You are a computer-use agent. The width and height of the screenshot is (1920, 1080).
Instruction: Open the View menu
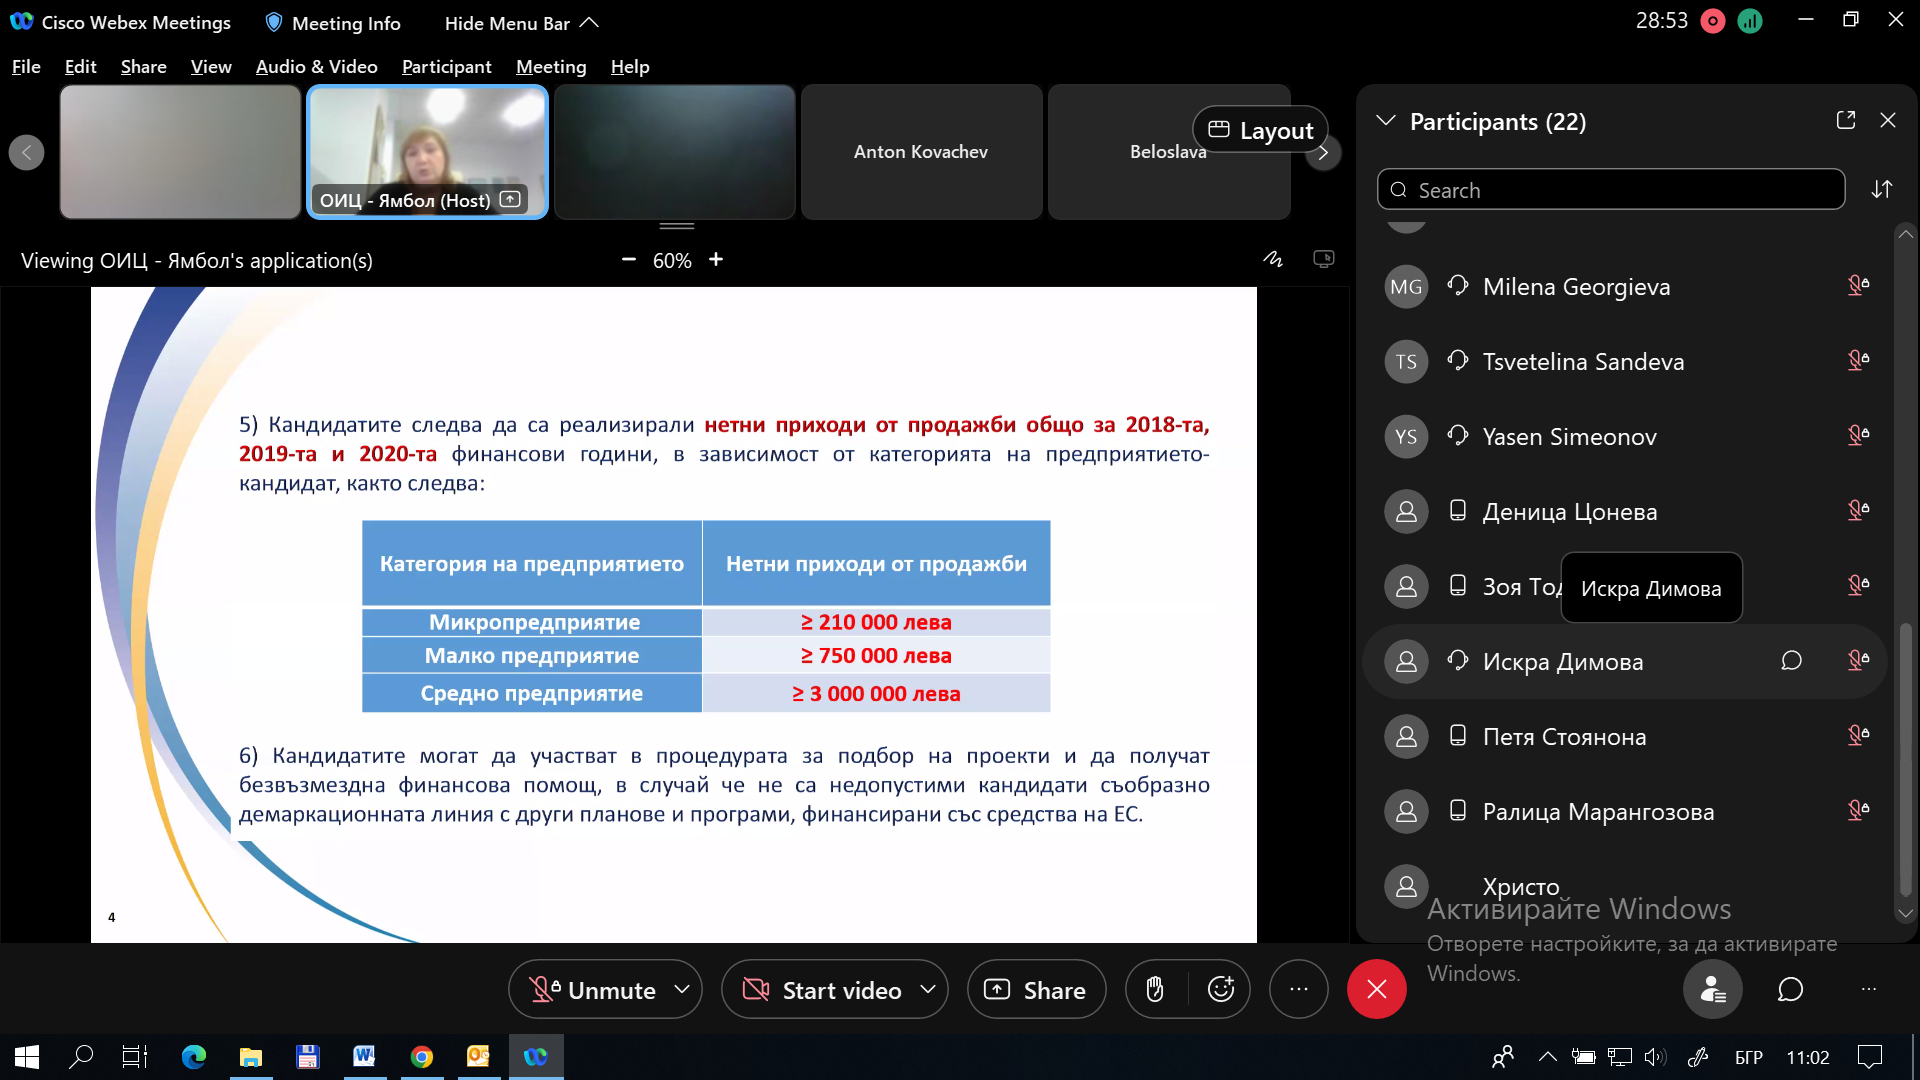[x=211, y=66]
